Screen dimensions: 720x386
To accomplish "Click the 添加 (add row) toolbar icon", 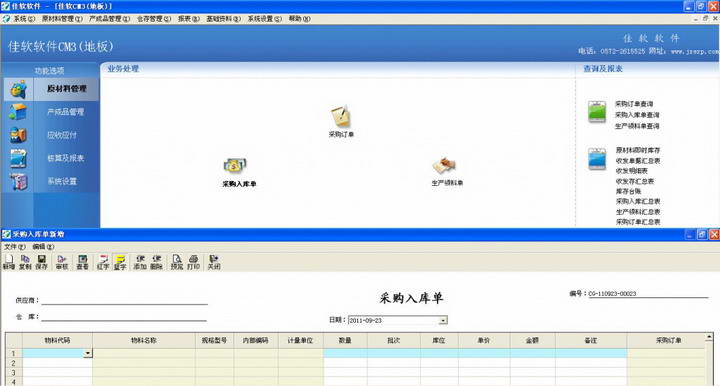I will coord(140,262).
